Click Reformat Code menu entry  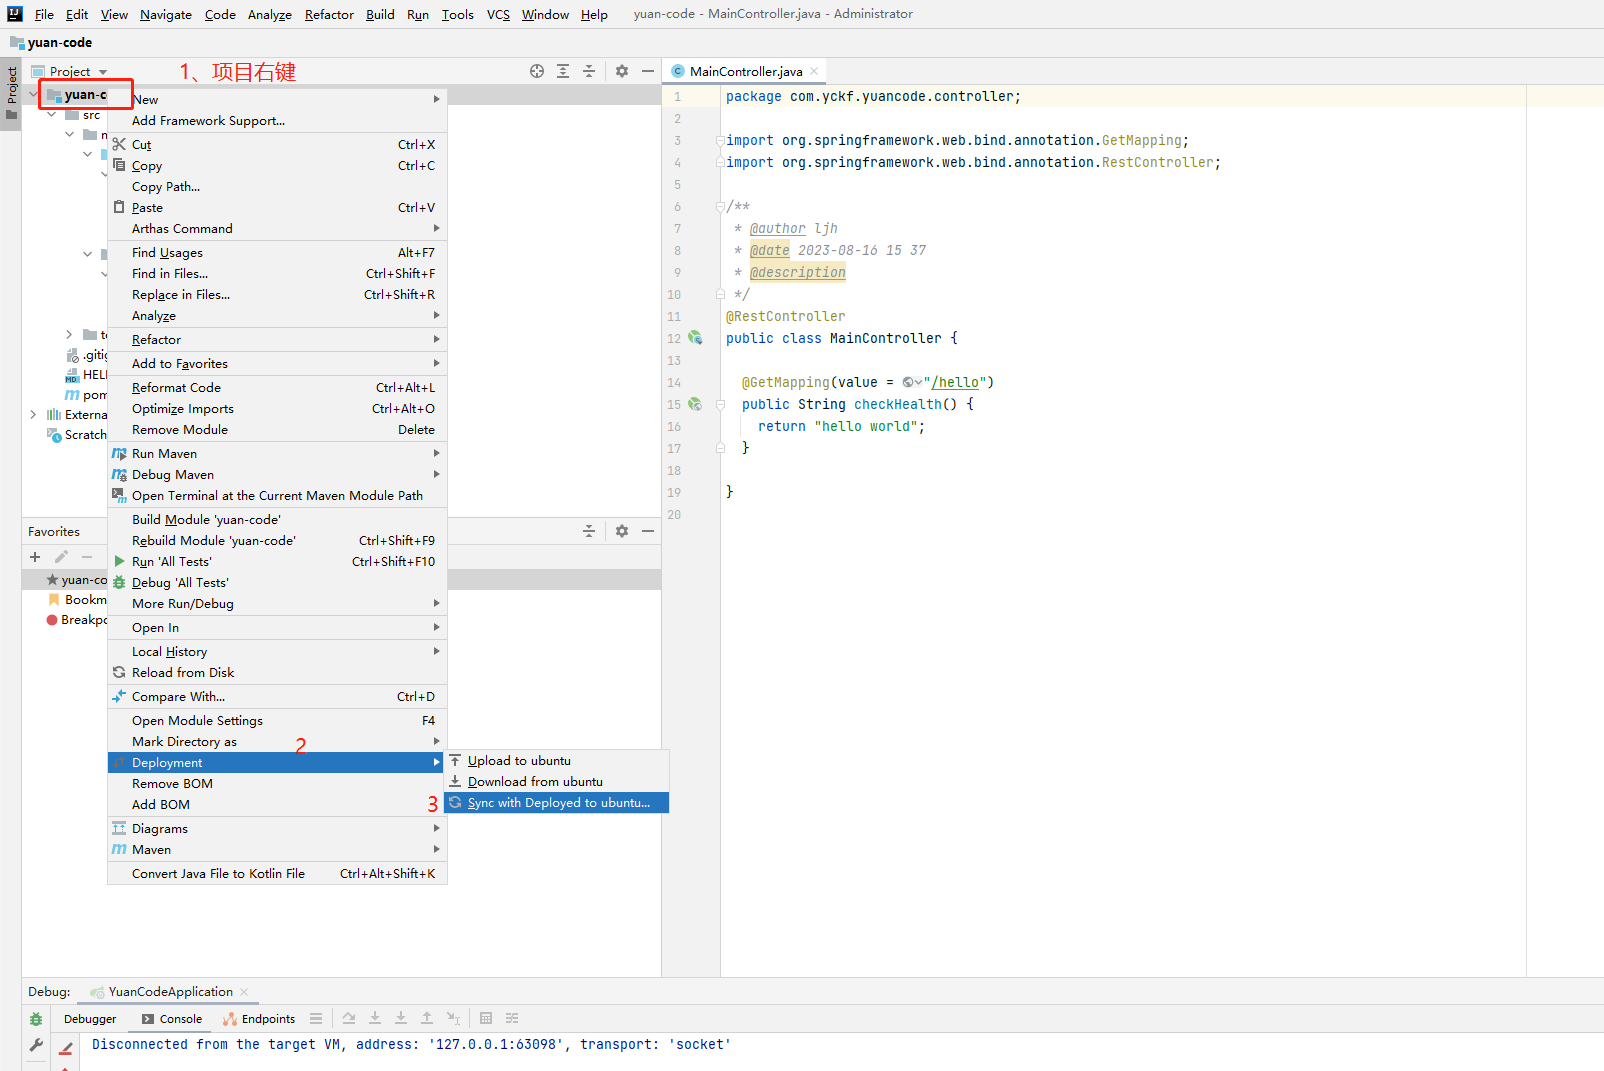pos(277,388)
